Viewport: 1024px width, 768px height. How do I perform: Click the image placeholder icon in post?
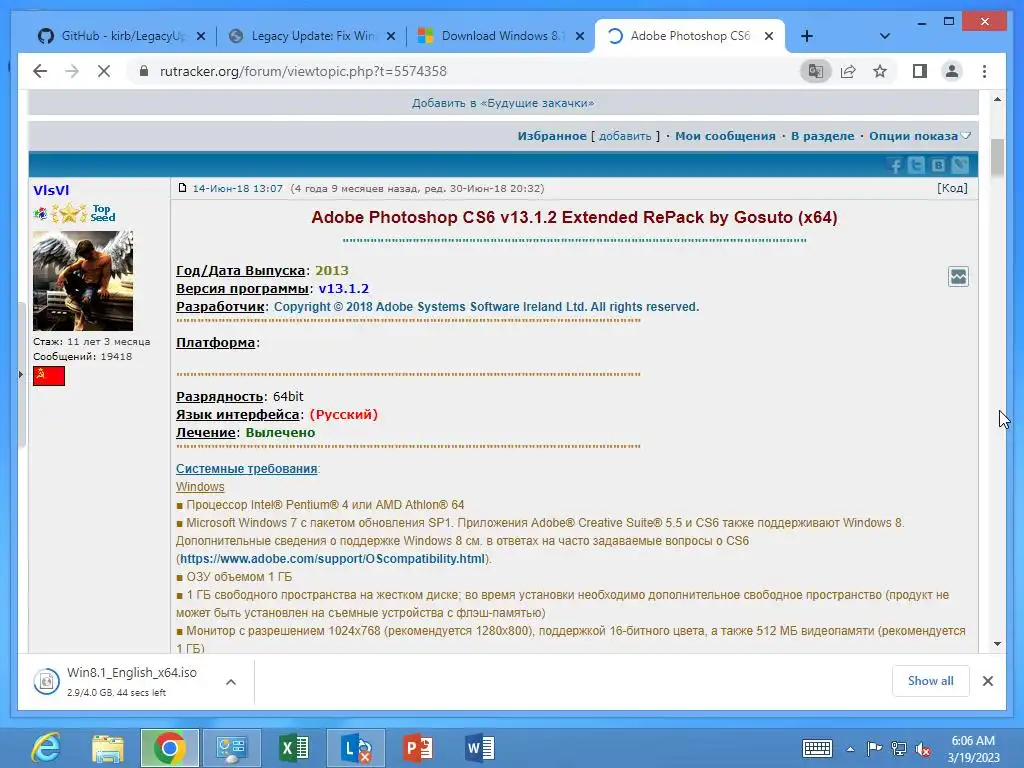point(958,277)
